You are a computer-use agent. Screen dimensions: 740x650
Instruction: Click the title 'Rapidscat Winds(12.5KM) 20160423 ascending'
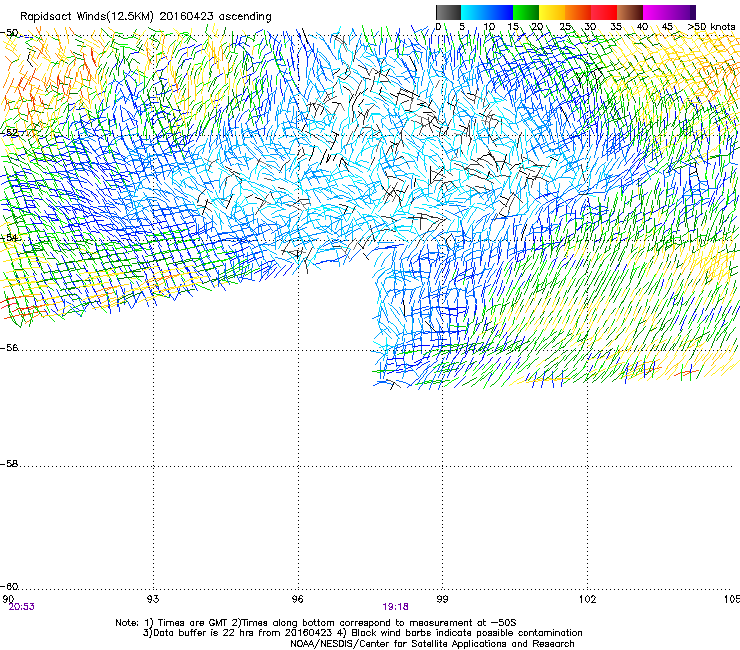pyautogui.click(x=146, y=17)
